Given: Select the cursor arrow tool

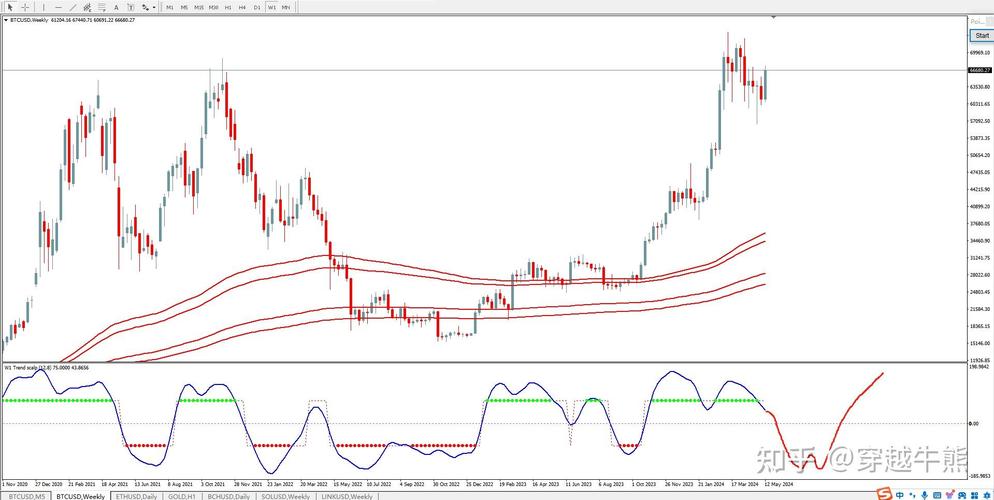Looking at the screenshot, I should pos(10,7).
